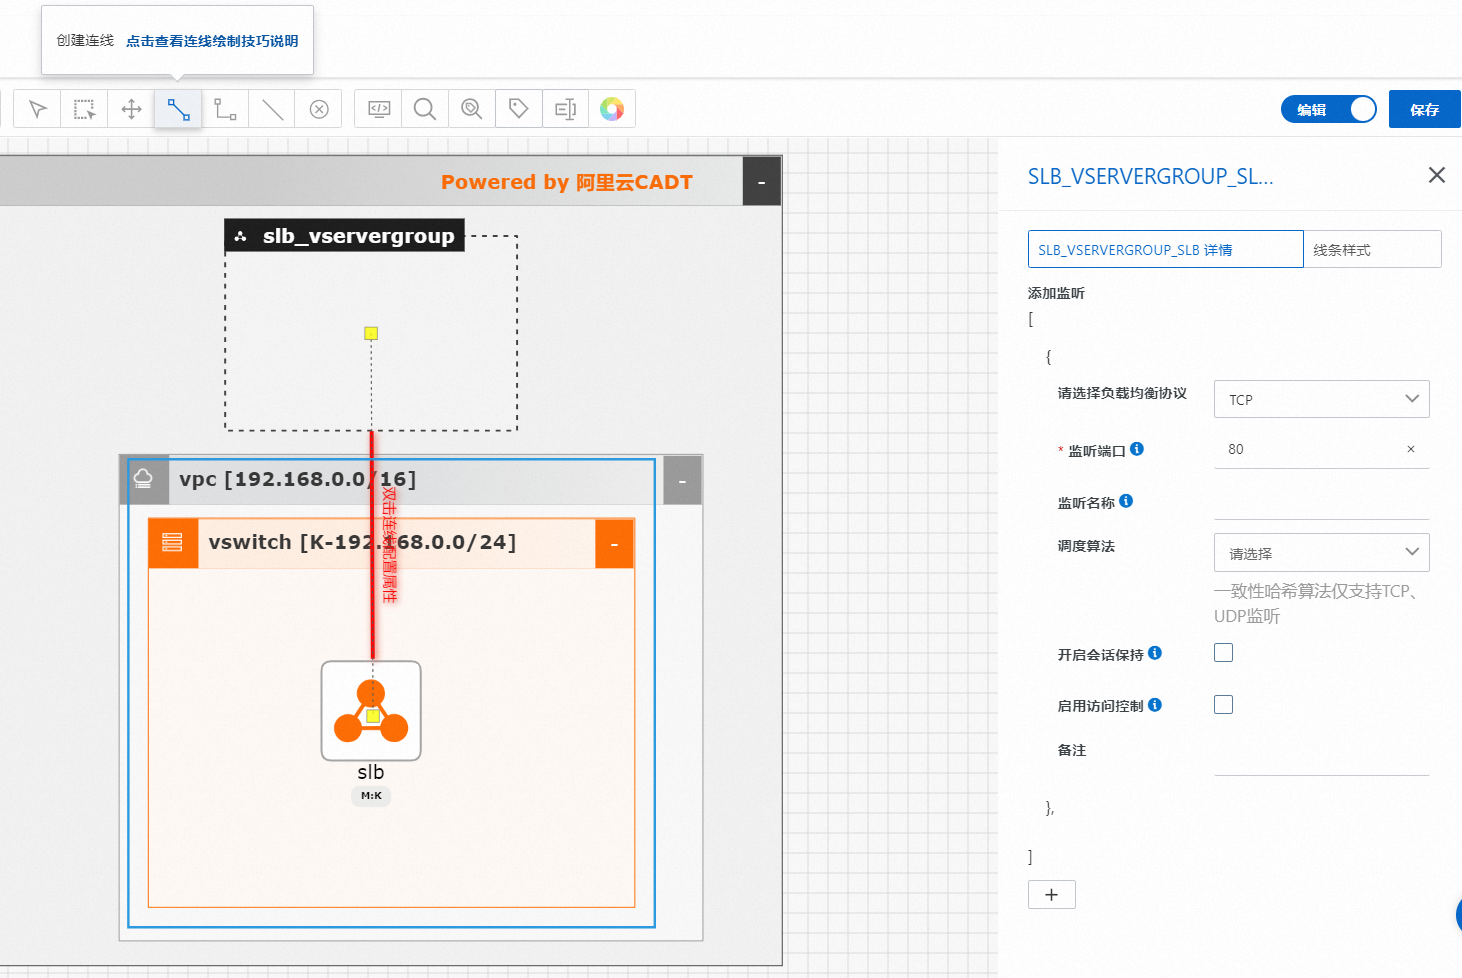The height and width of the screenshot is (978, 1462).
Task: Click the 监听名称 input field
Action: (x=1322, y=502)
